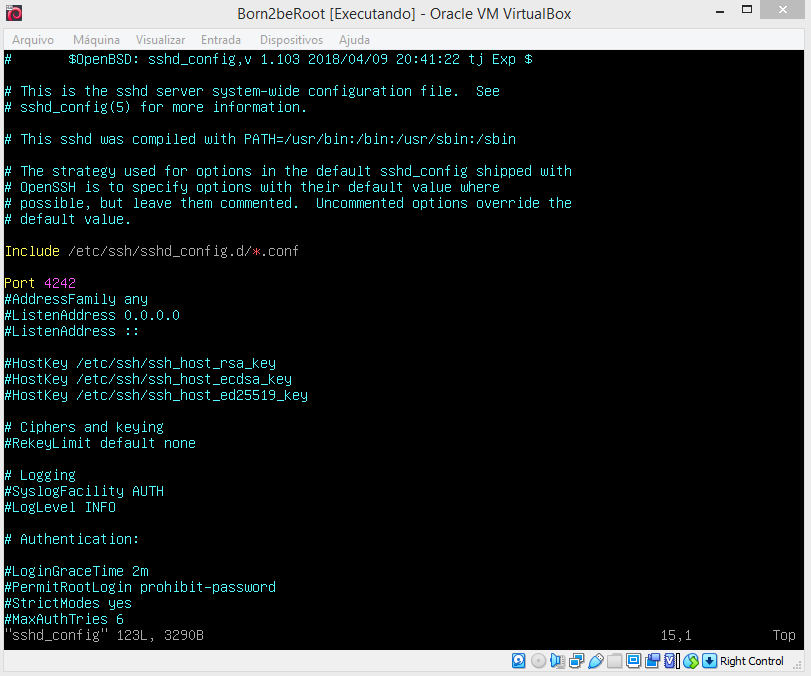Screen dimensions: 811x676
Task: Click the window resize grip at corner
Action: [x=801, y=667]
